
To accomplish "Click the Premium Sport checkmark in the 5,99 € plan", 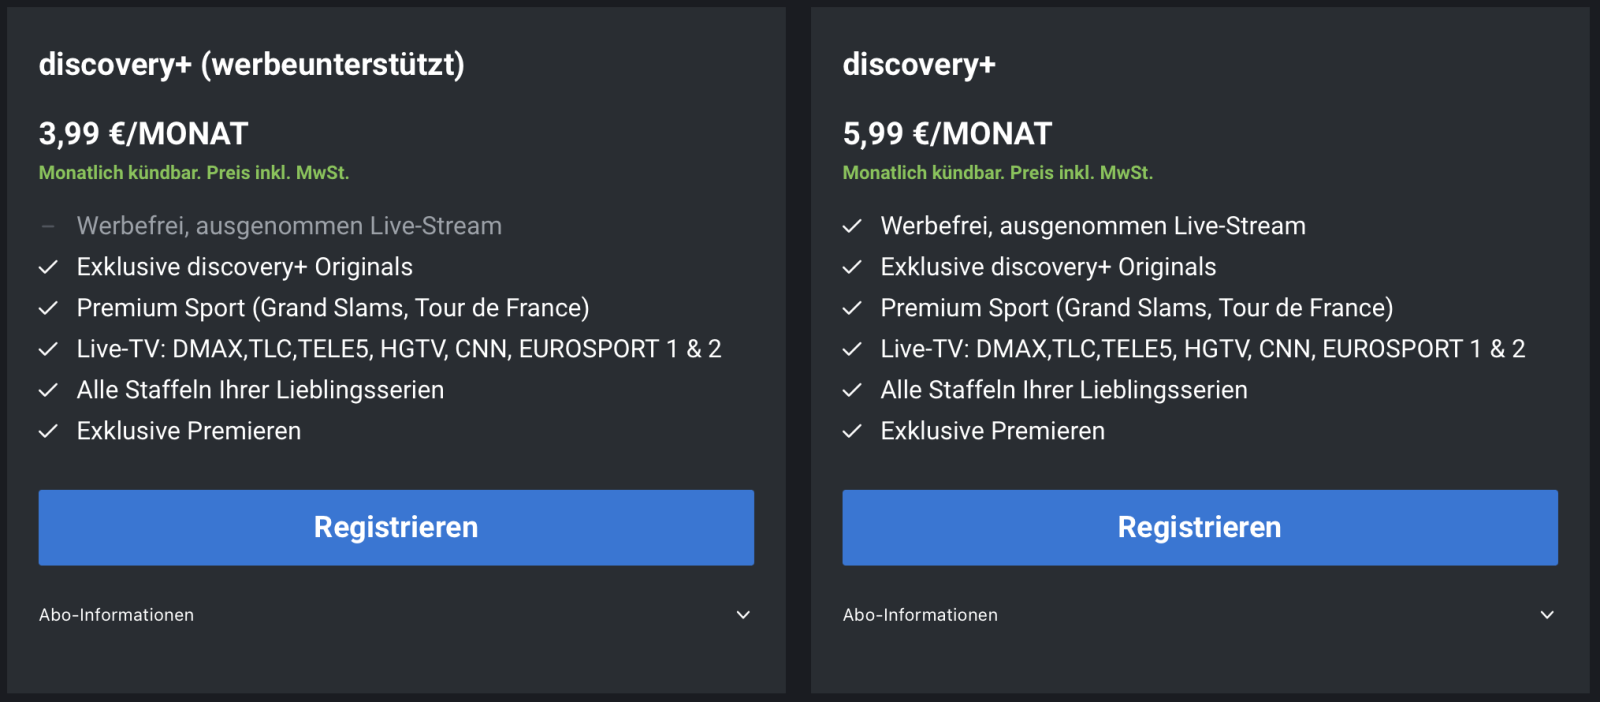I will point(852,308).
